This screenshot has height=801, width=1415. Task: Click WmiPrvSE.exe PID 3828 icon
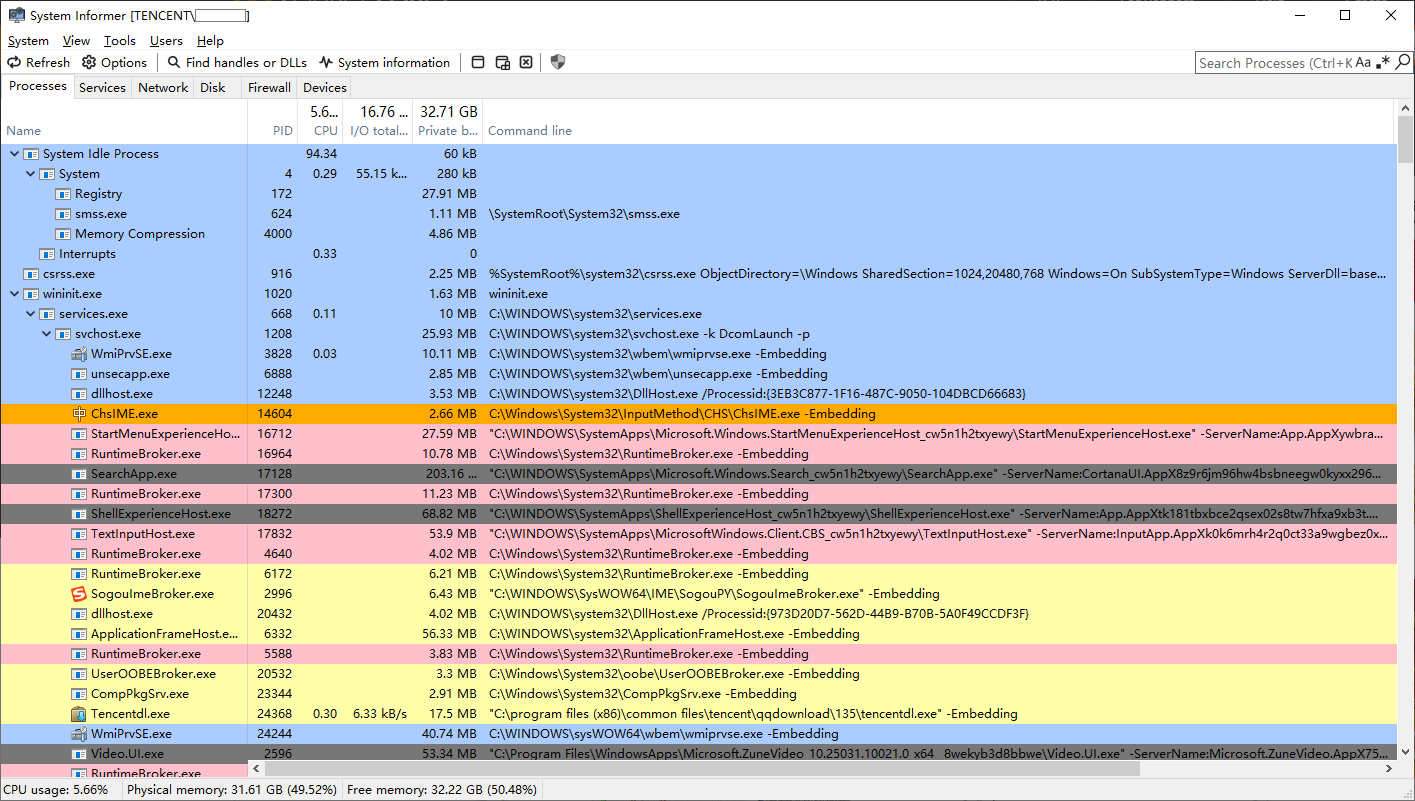(x=79, y=354)
